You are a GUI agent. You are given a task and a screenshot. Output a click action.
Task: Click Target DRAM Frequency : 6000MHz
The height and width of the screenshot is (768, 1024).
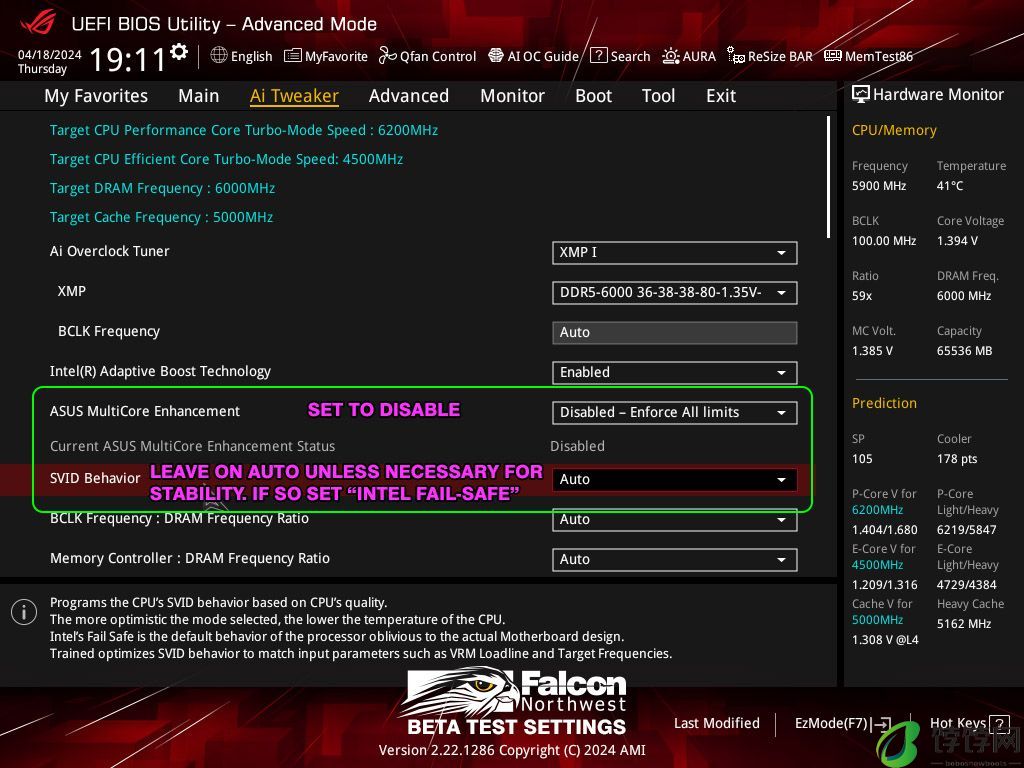tap(162, 188)
